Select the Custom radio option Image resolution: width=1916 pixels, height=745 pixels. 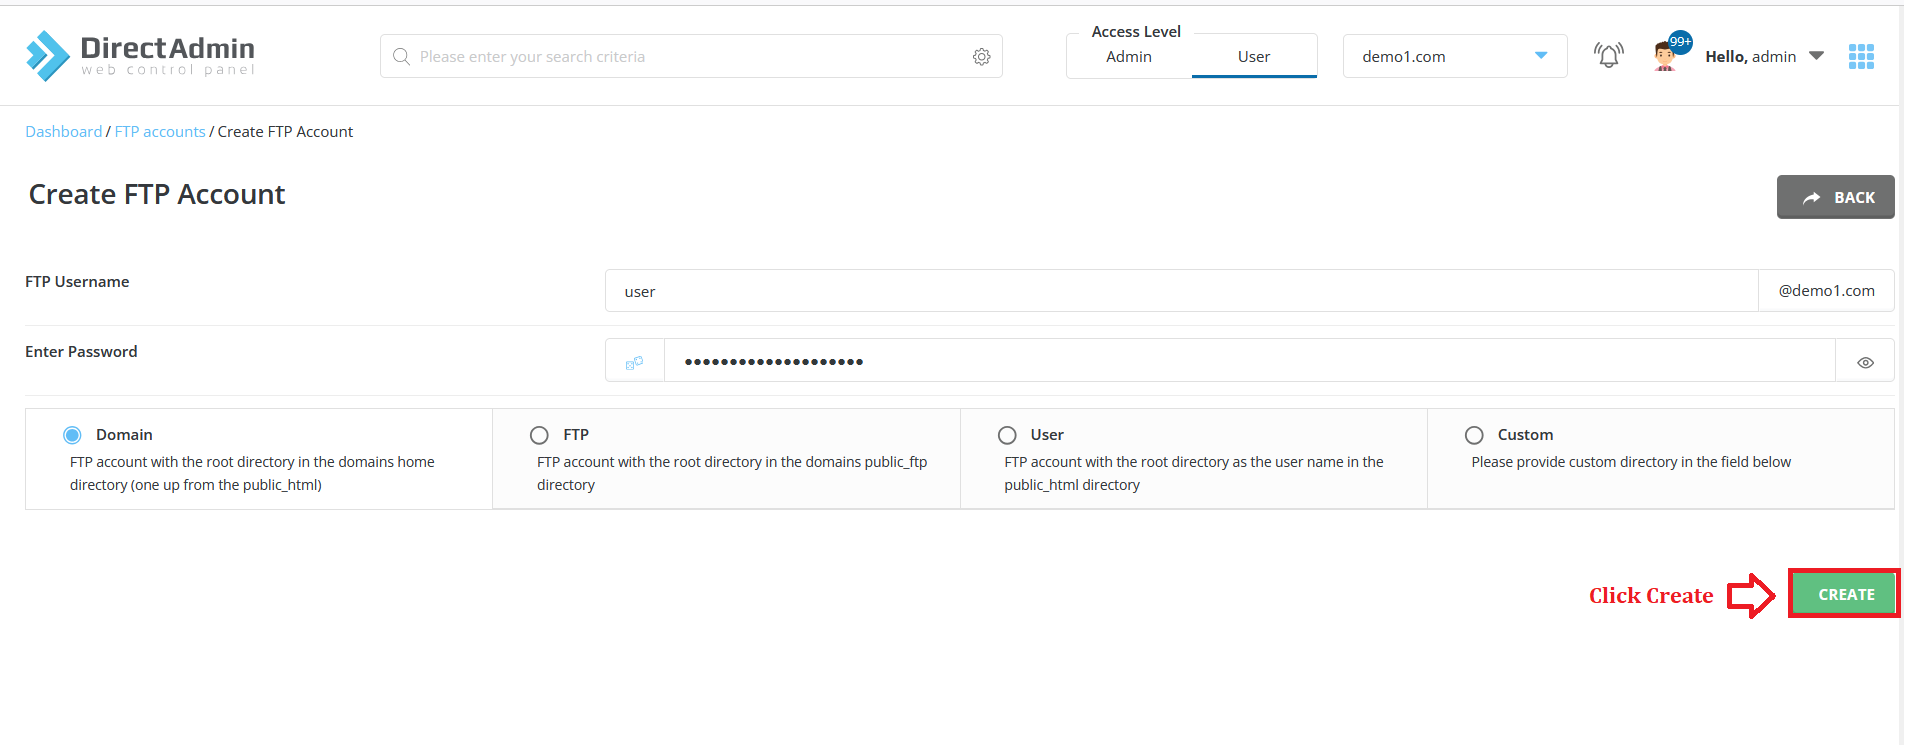tap(1474, 435)
